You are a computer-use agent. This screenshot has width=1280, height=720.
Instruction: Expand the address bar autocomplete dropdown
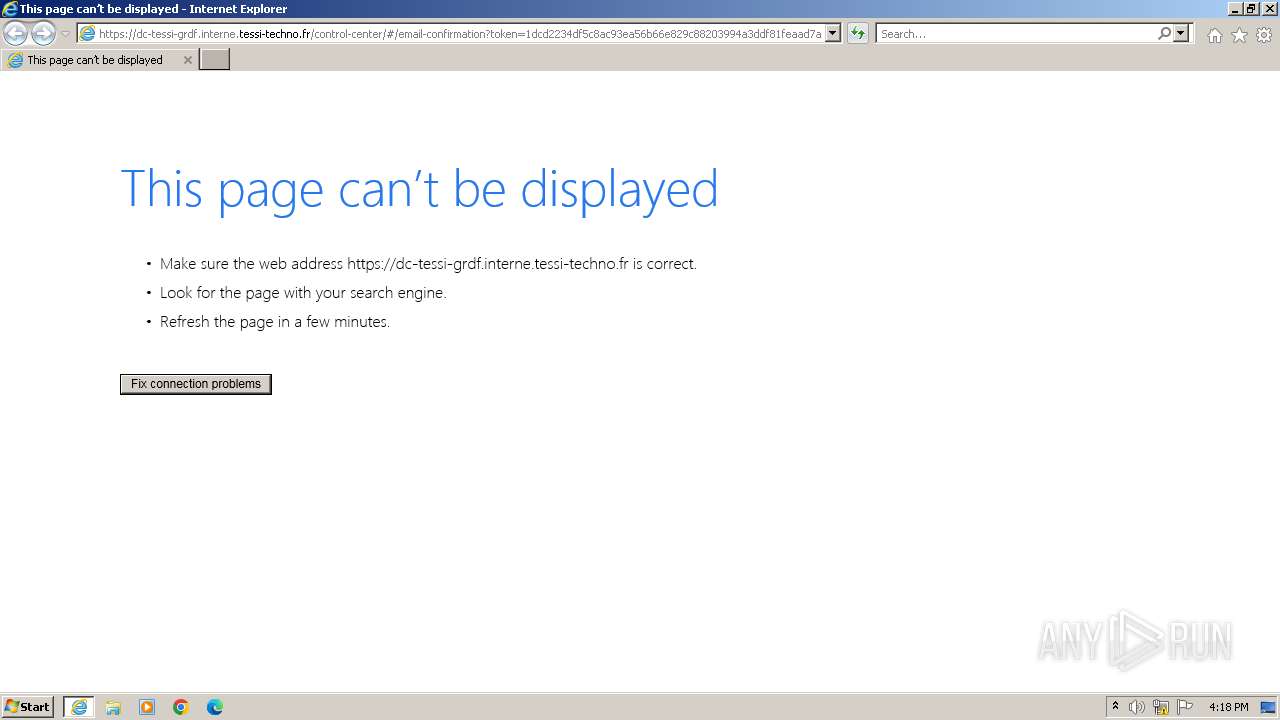coord(833,33)
